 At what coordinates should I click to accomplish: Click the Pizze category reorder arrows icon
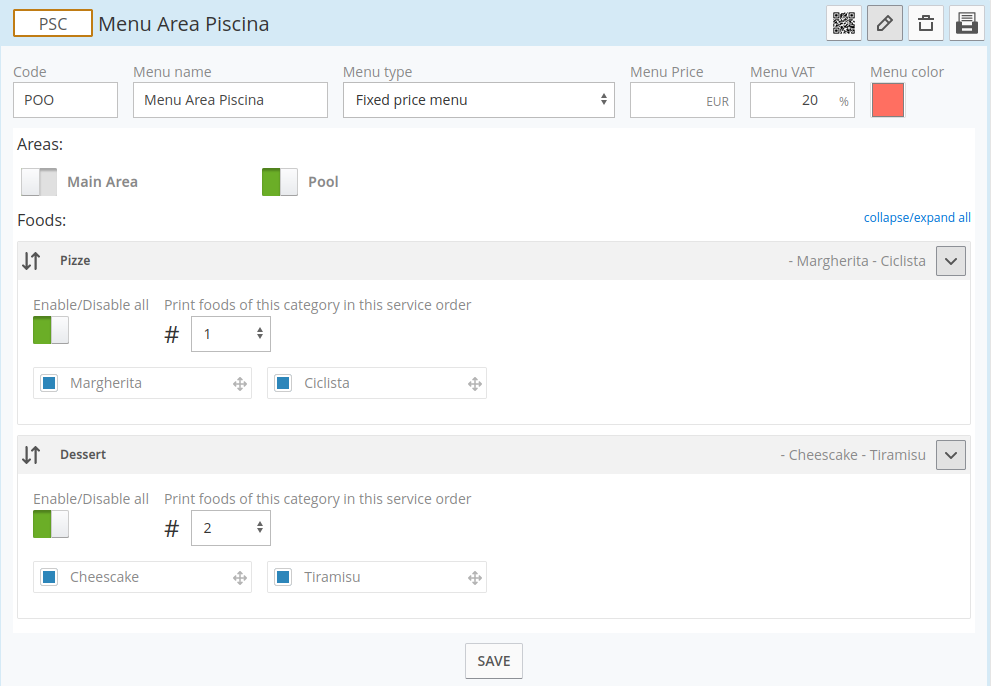coord(31,261)
